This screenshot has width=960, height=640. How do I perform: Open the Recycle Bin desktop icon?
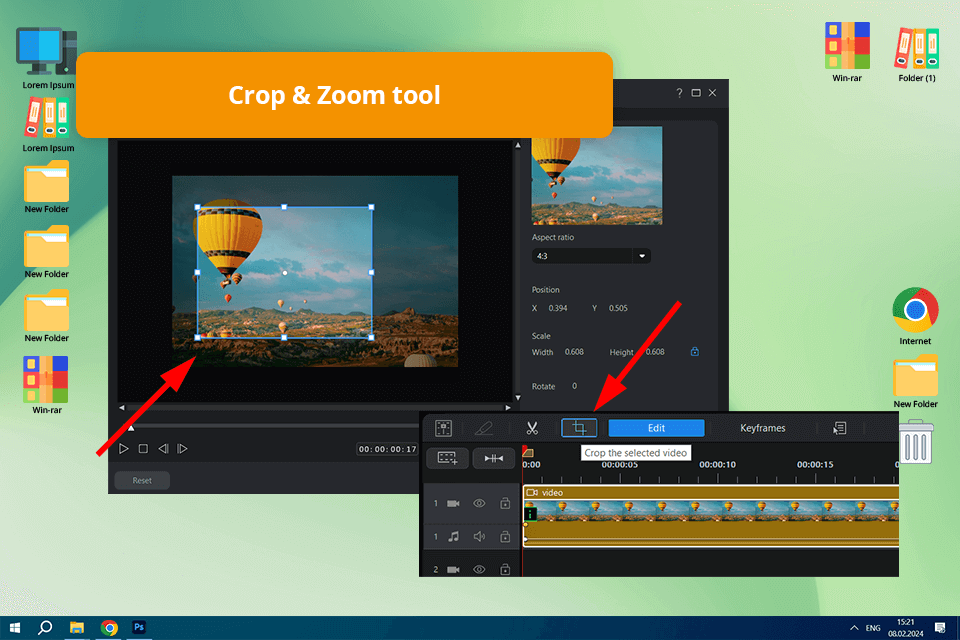pyautogui.click(x=915, y=441)
